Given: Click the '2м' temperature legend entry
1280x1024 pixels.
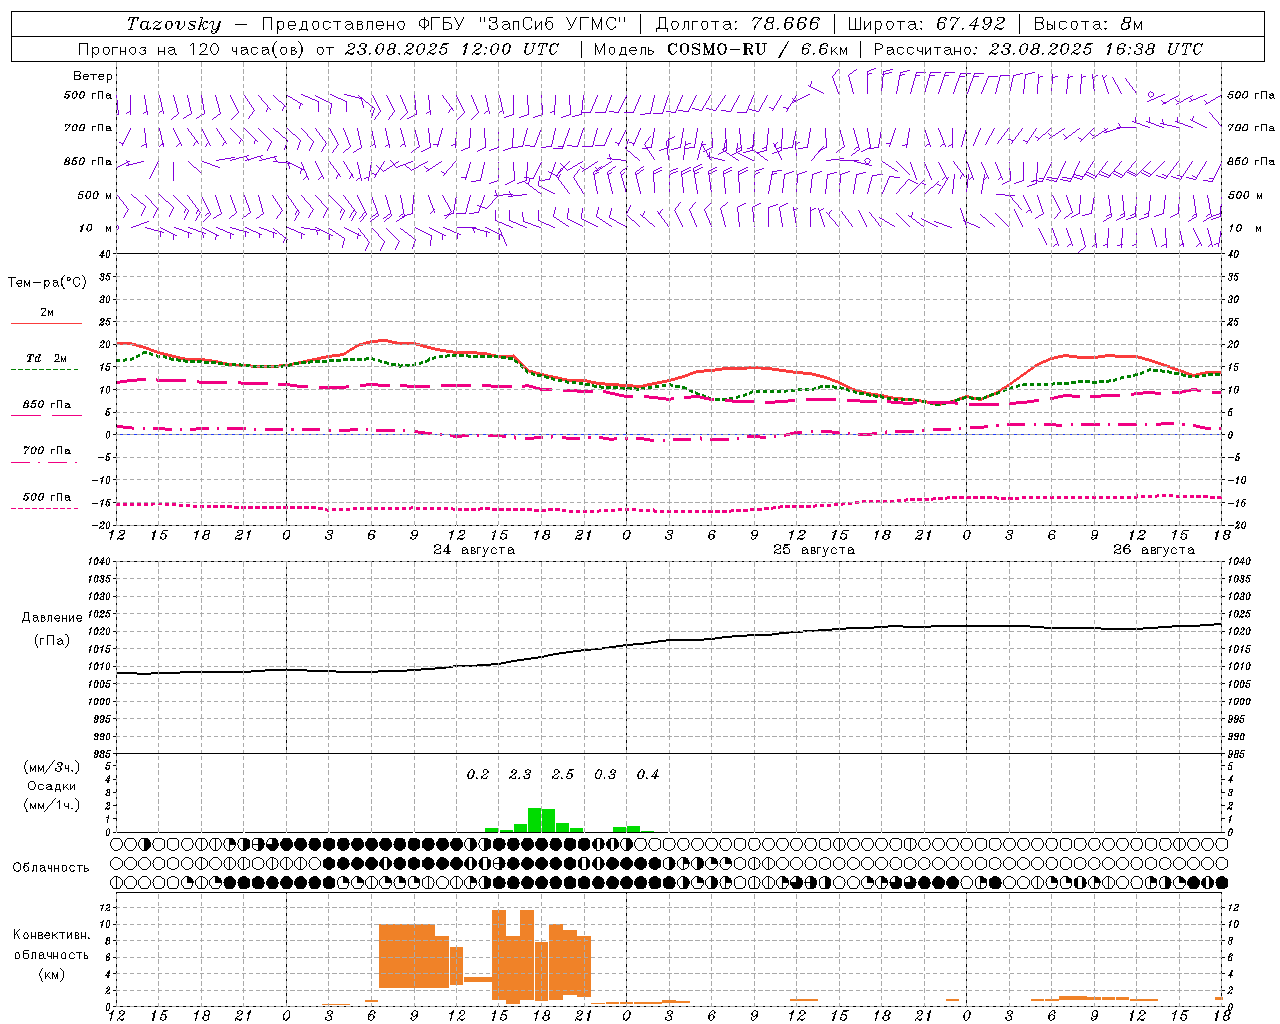Looking at the screenshot, I should [x=47, y=312].
